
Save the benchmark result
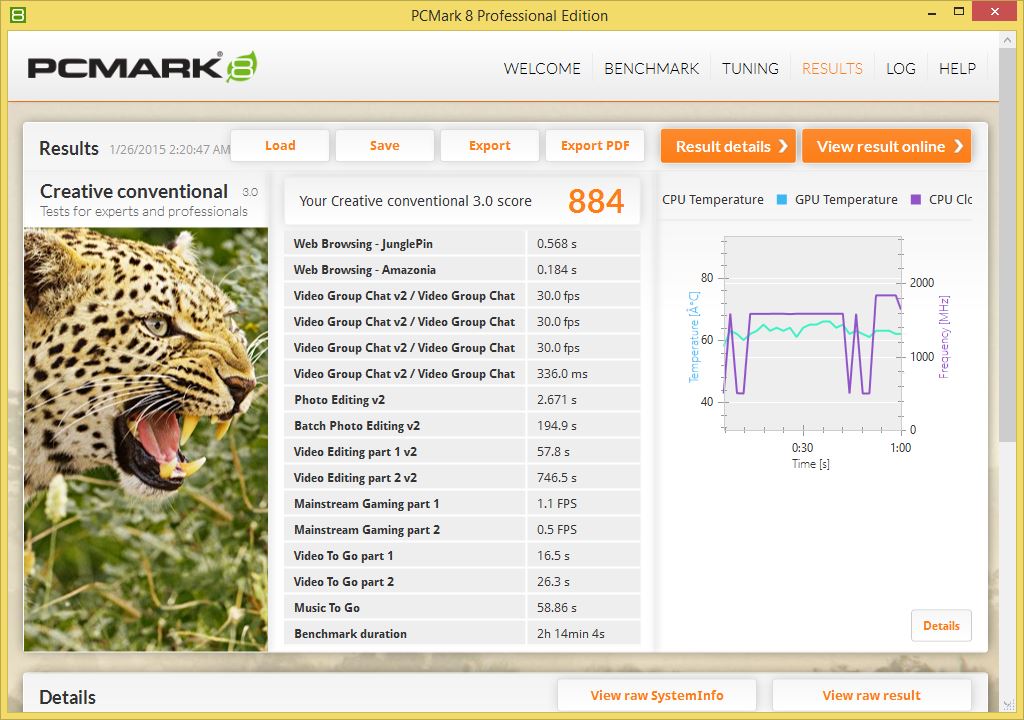[384, 146]
